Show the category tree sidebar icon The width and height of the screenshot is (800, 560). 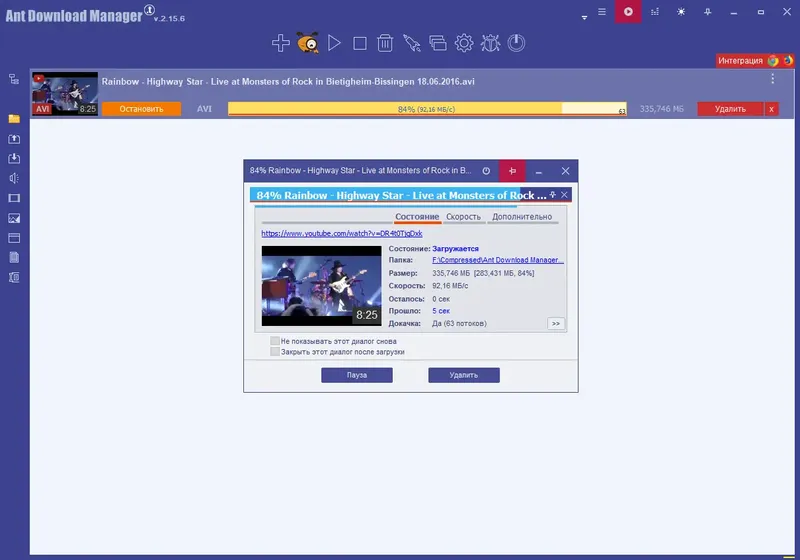pyautogui.click(x=14, y=79)
